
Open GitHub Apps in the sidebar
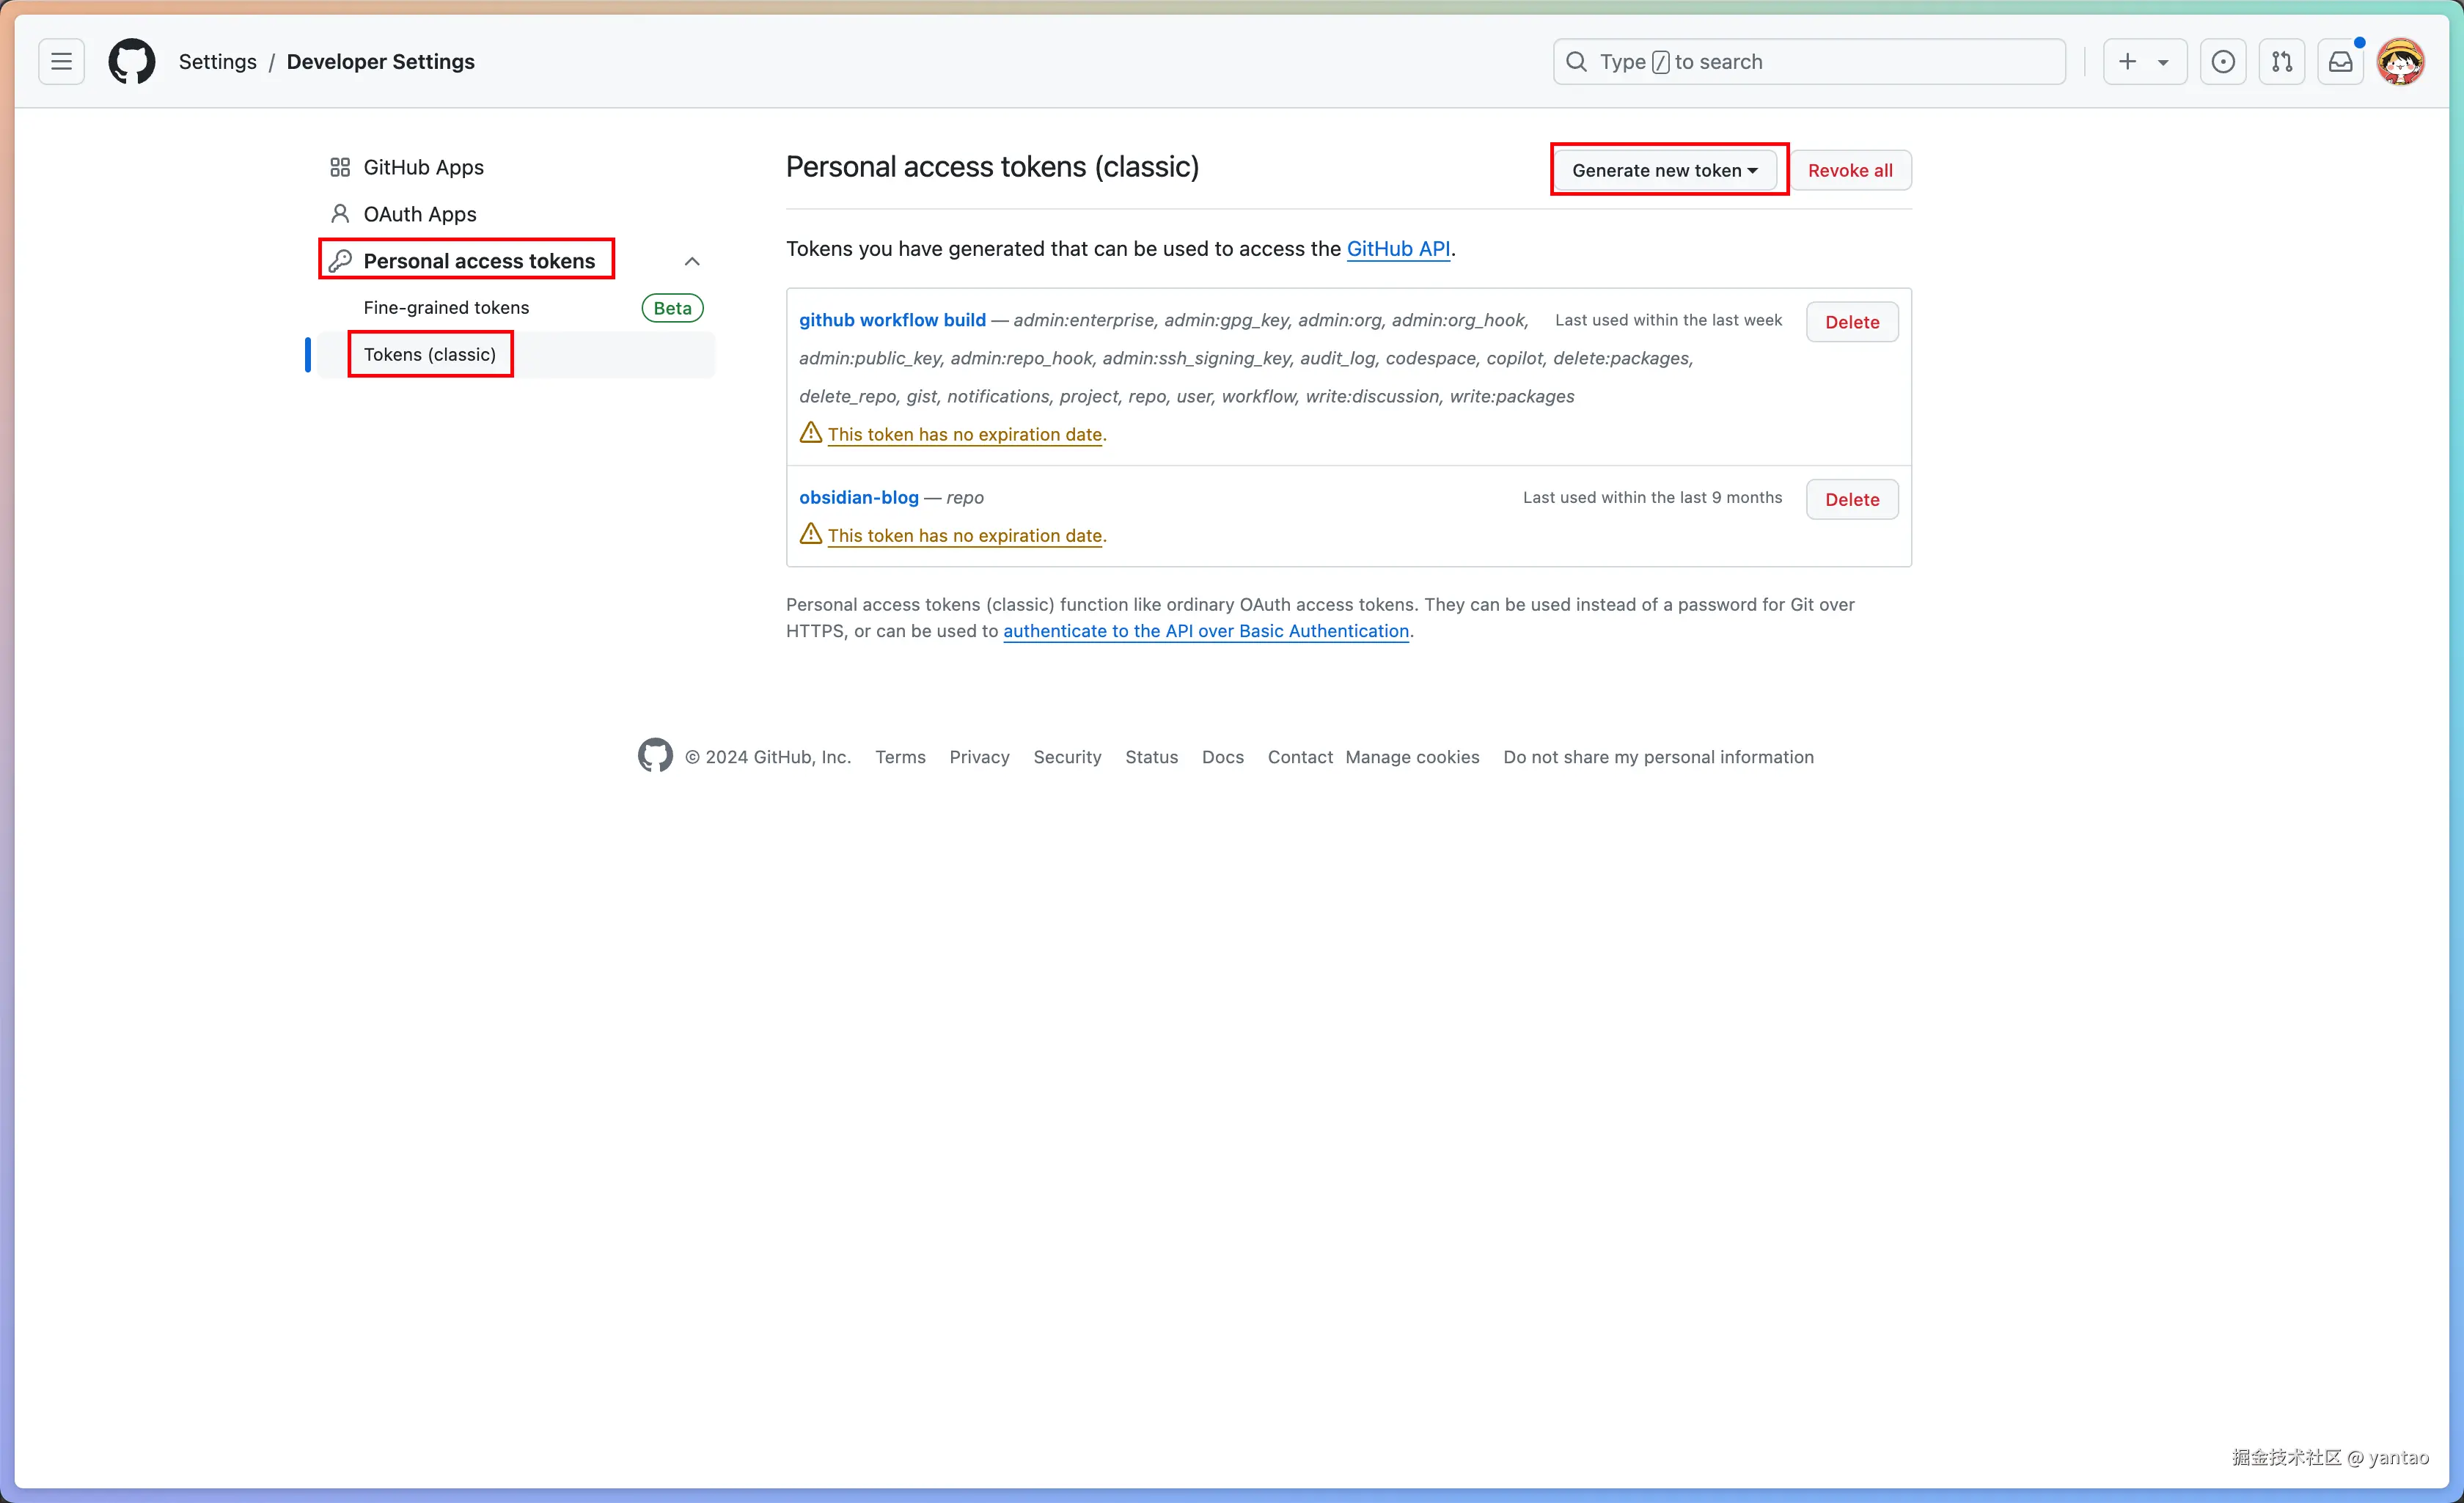click(x=423, y=167)
